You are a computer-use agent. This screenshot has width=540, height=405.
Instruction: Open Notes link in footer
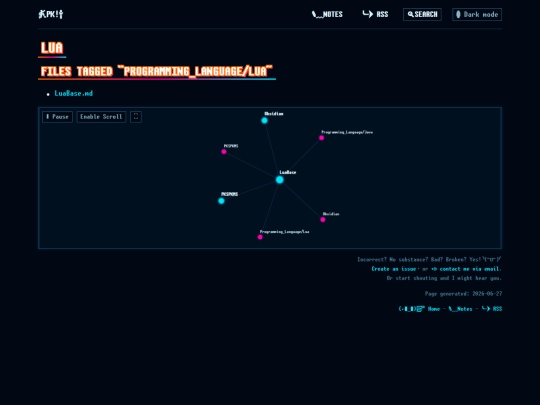(460, 309)
